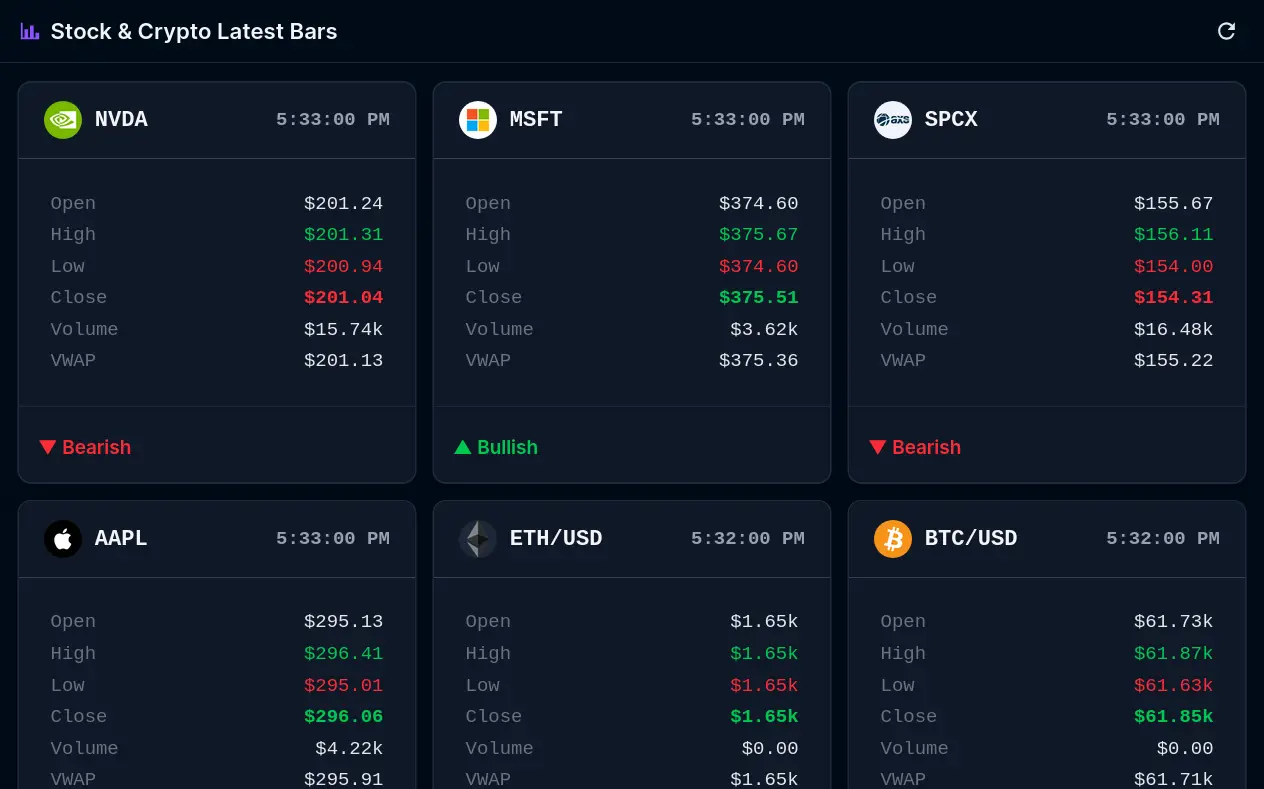This screenshot has height=789, width=1264.
Task: Click AAPL close price $296.06
Action: tap(344, 717)
